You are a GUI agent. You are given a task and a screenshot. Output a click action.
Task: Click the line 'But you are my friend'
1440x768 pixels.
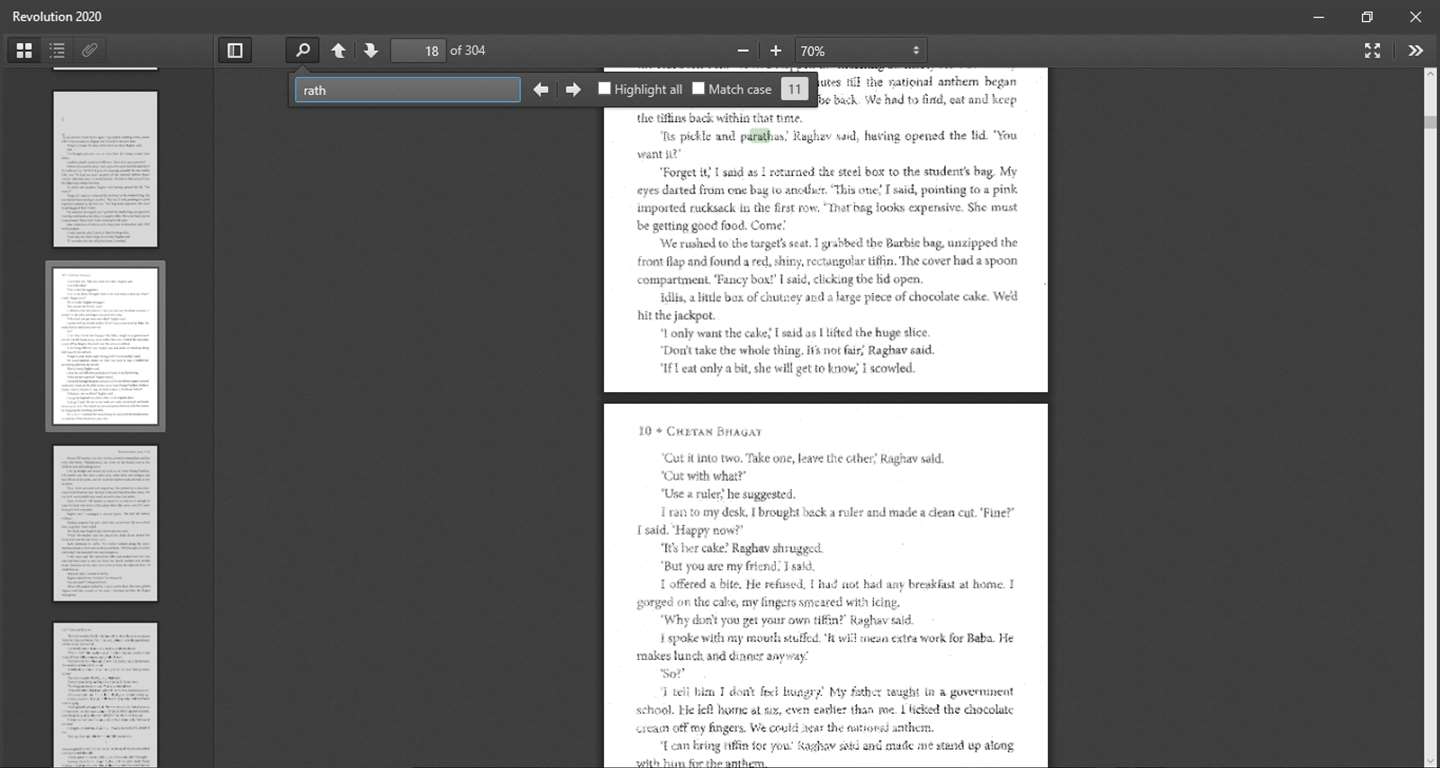point(738,566)
